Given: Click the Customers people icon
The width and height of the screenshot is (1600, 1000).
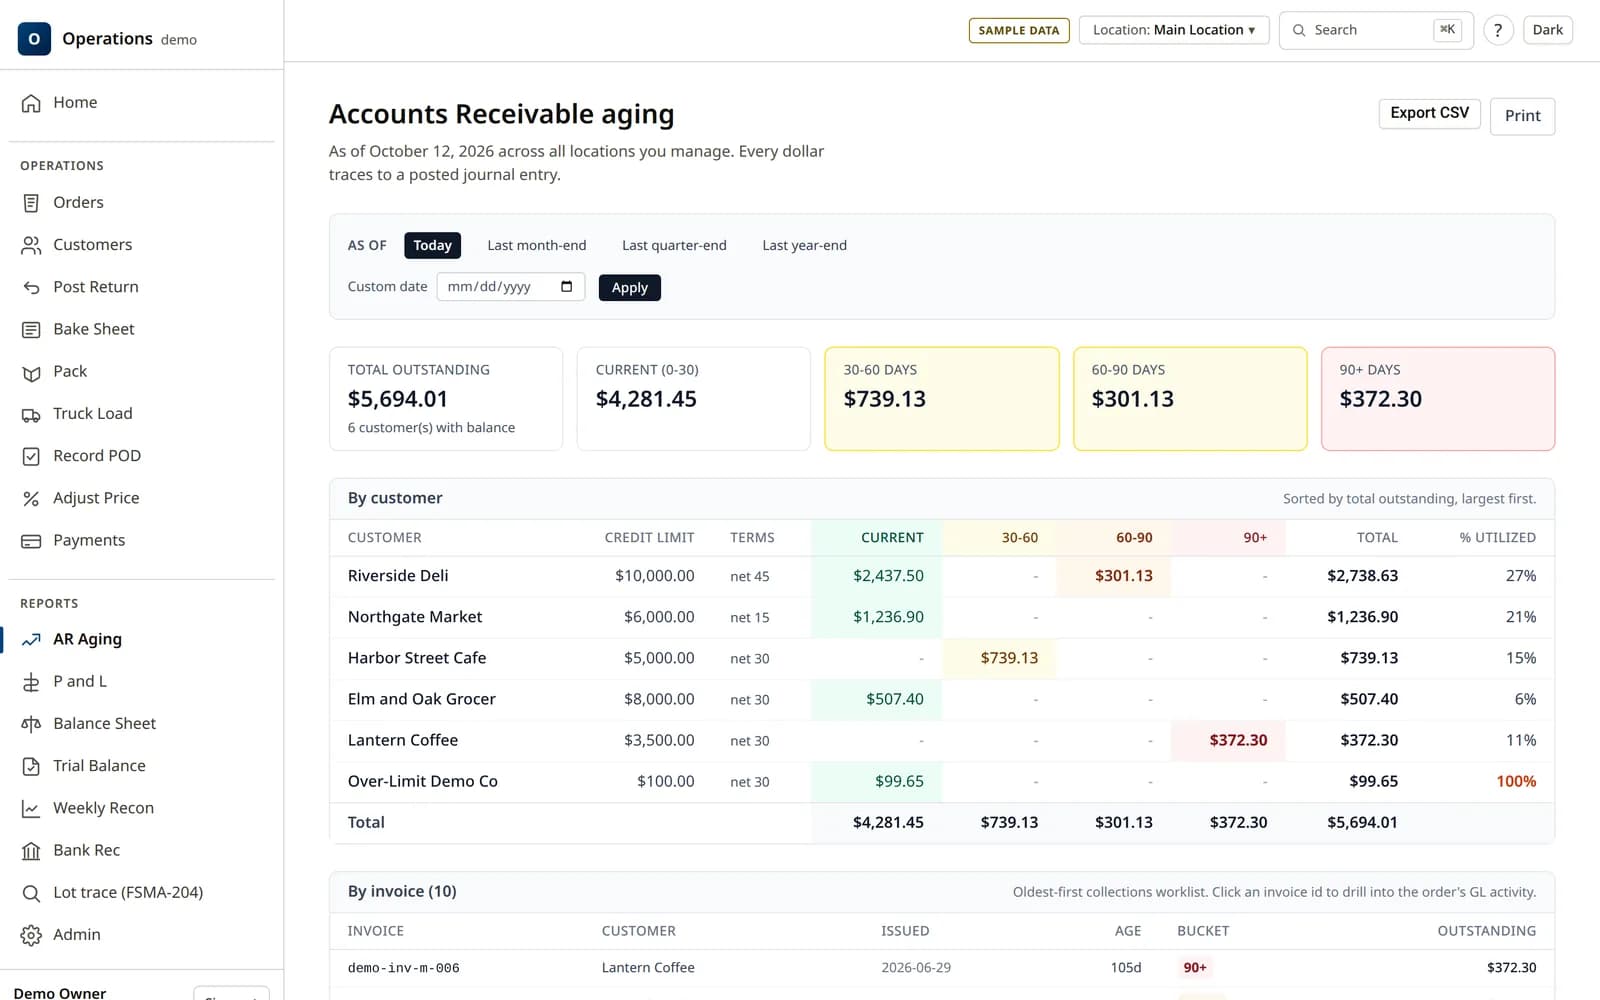Looking at the screenshot, I should (x=31, y=245).
